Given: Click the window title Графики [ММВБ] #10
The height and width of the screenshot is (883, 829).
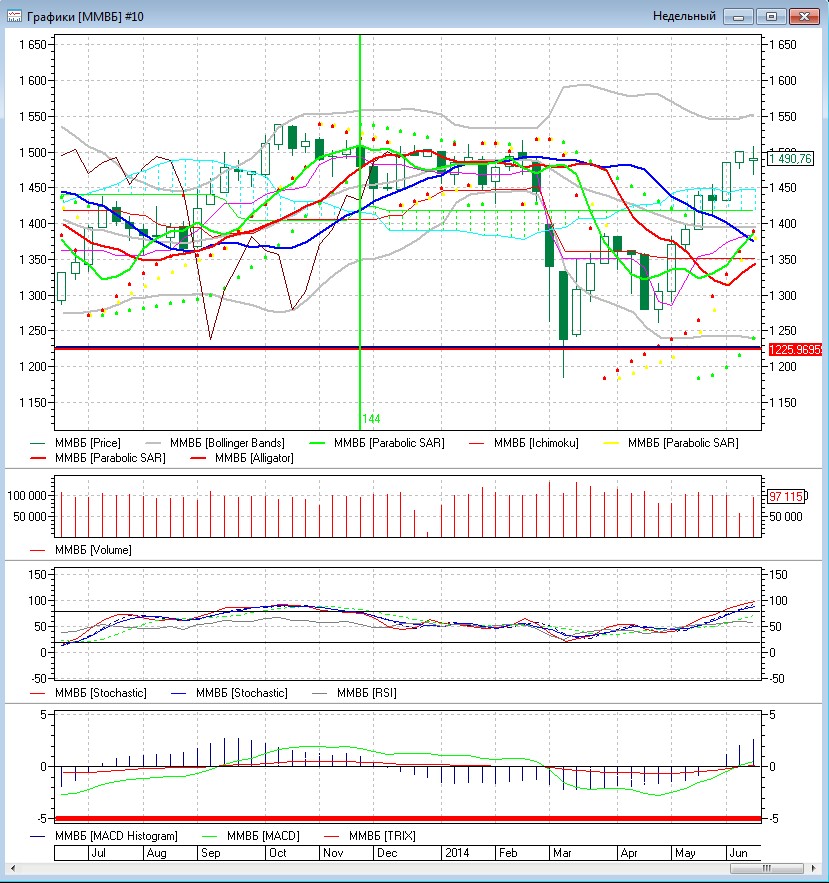Looking at the screenshot, I should coord(85,17).
